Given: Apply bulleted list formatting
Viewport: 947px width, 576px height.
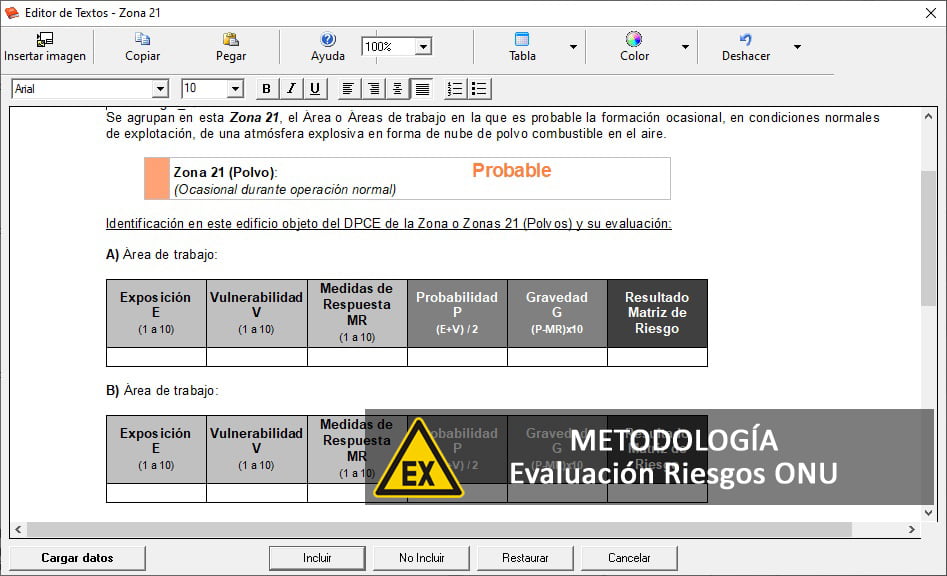Looking at the screenshot, I should tap(480, 89).
